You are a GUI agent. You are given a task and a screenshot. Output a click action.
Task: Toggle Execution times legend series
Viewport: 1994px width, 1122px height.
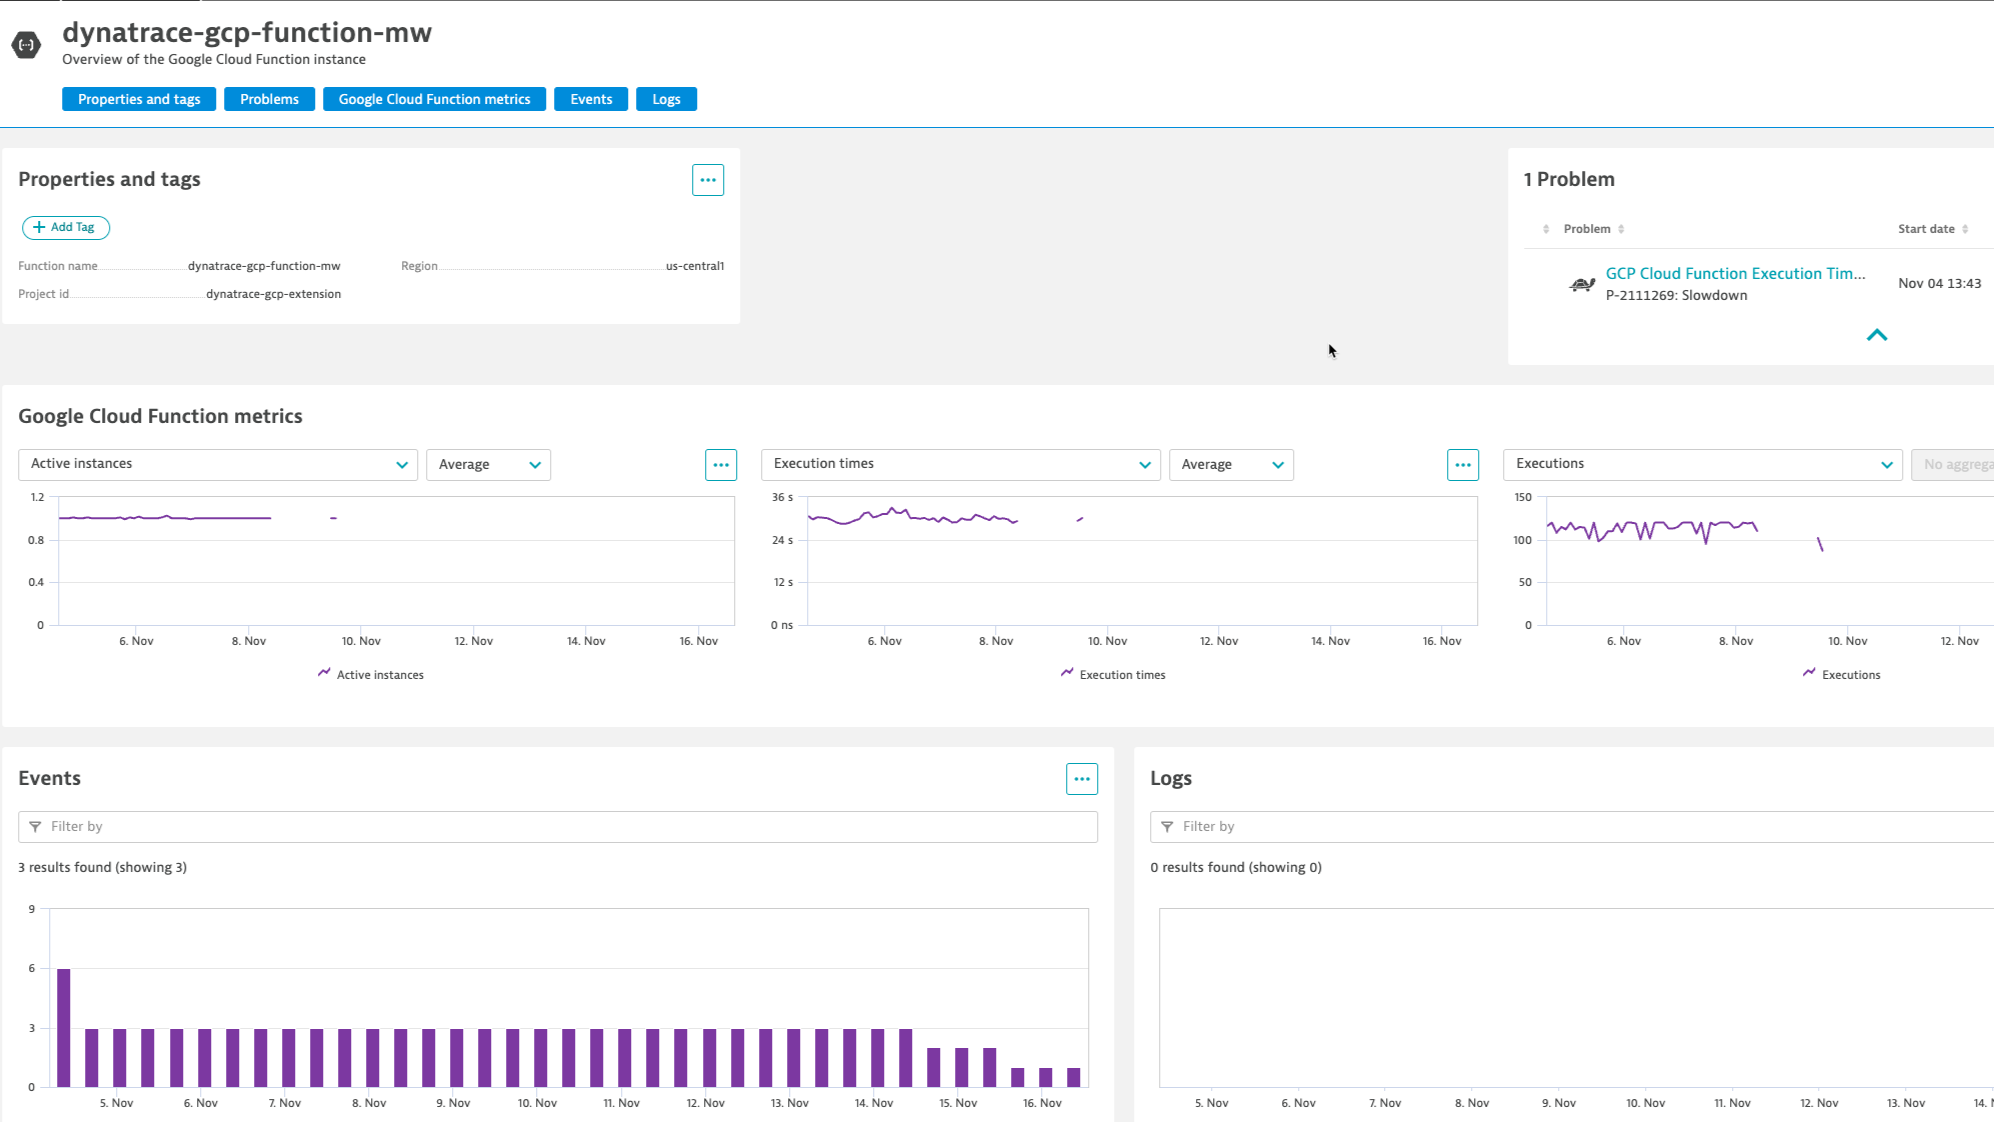click(x=1113, y=675)
